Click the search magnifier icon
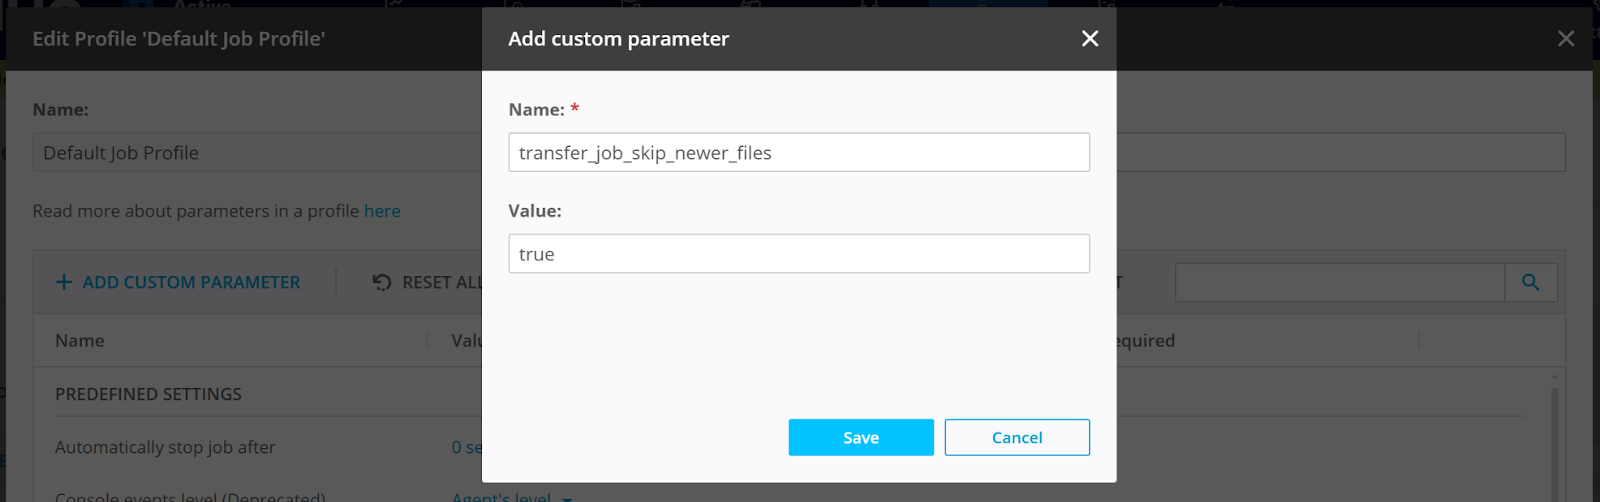The width and height of the screenshot is (1600, 502). pos(1530,283)
